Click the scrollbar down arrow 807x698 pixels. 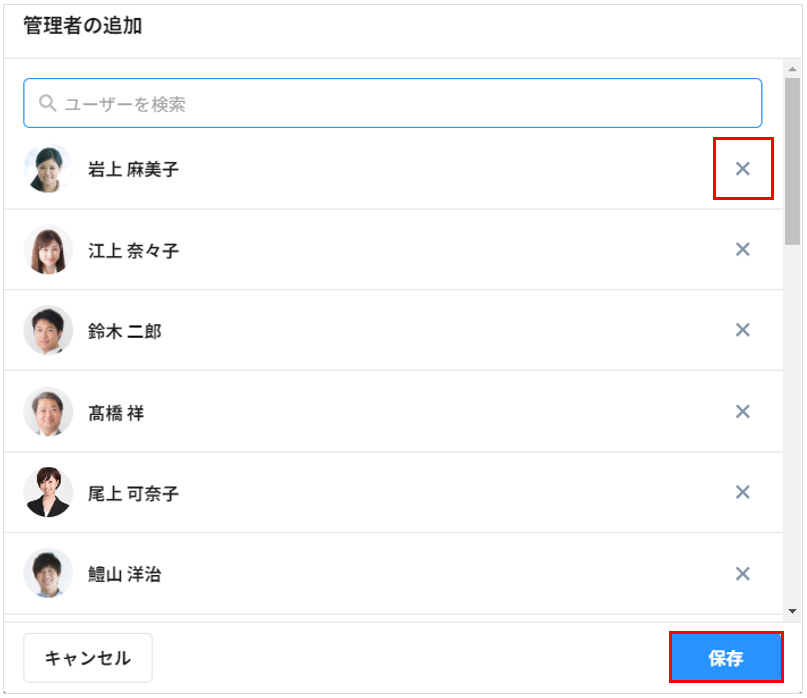point(793,611)
